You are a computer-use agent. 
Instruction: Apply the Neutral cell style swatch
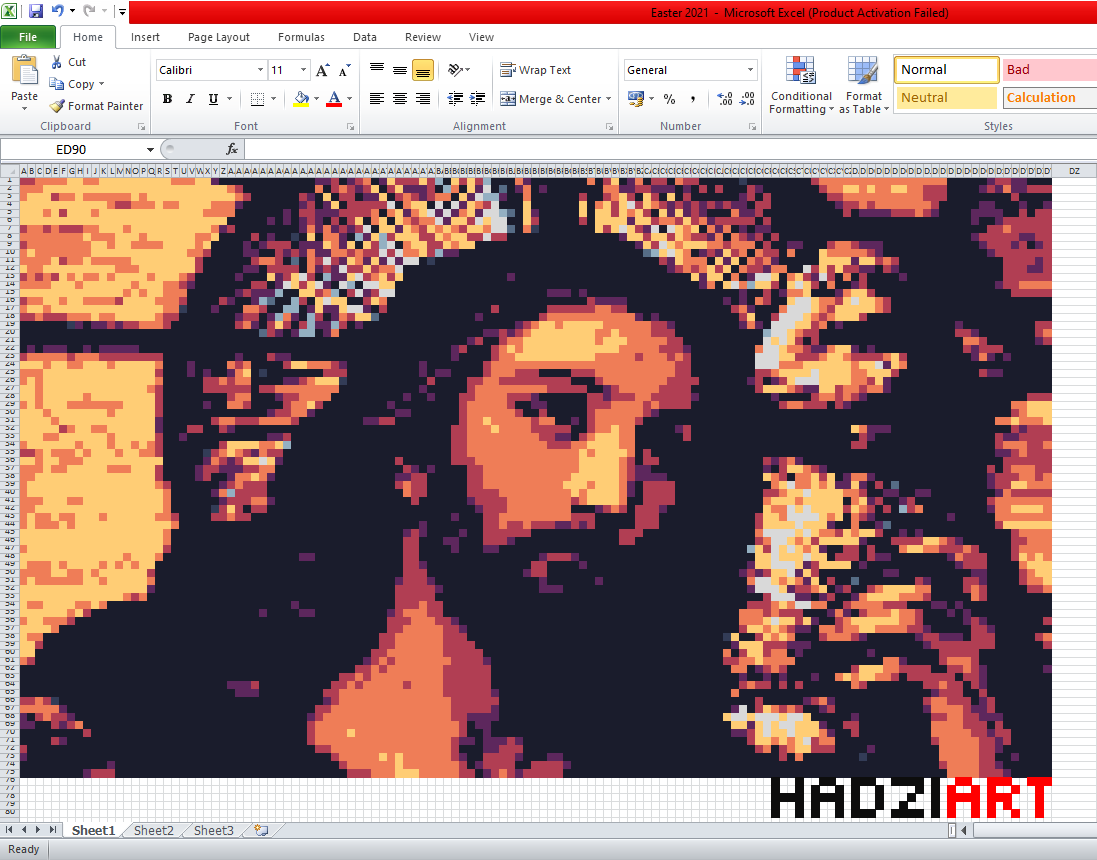click(x=946, y=98)
